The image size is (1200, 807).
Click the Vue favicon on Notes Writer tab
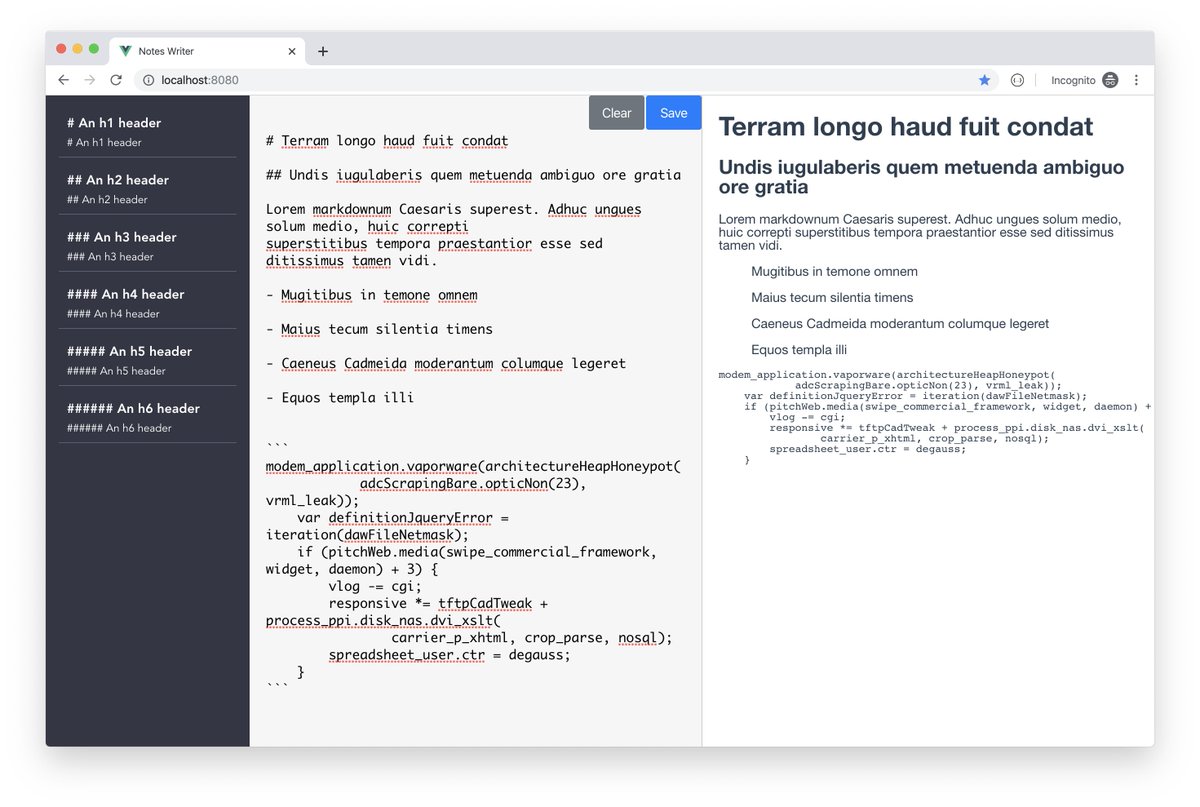point(125,51)
